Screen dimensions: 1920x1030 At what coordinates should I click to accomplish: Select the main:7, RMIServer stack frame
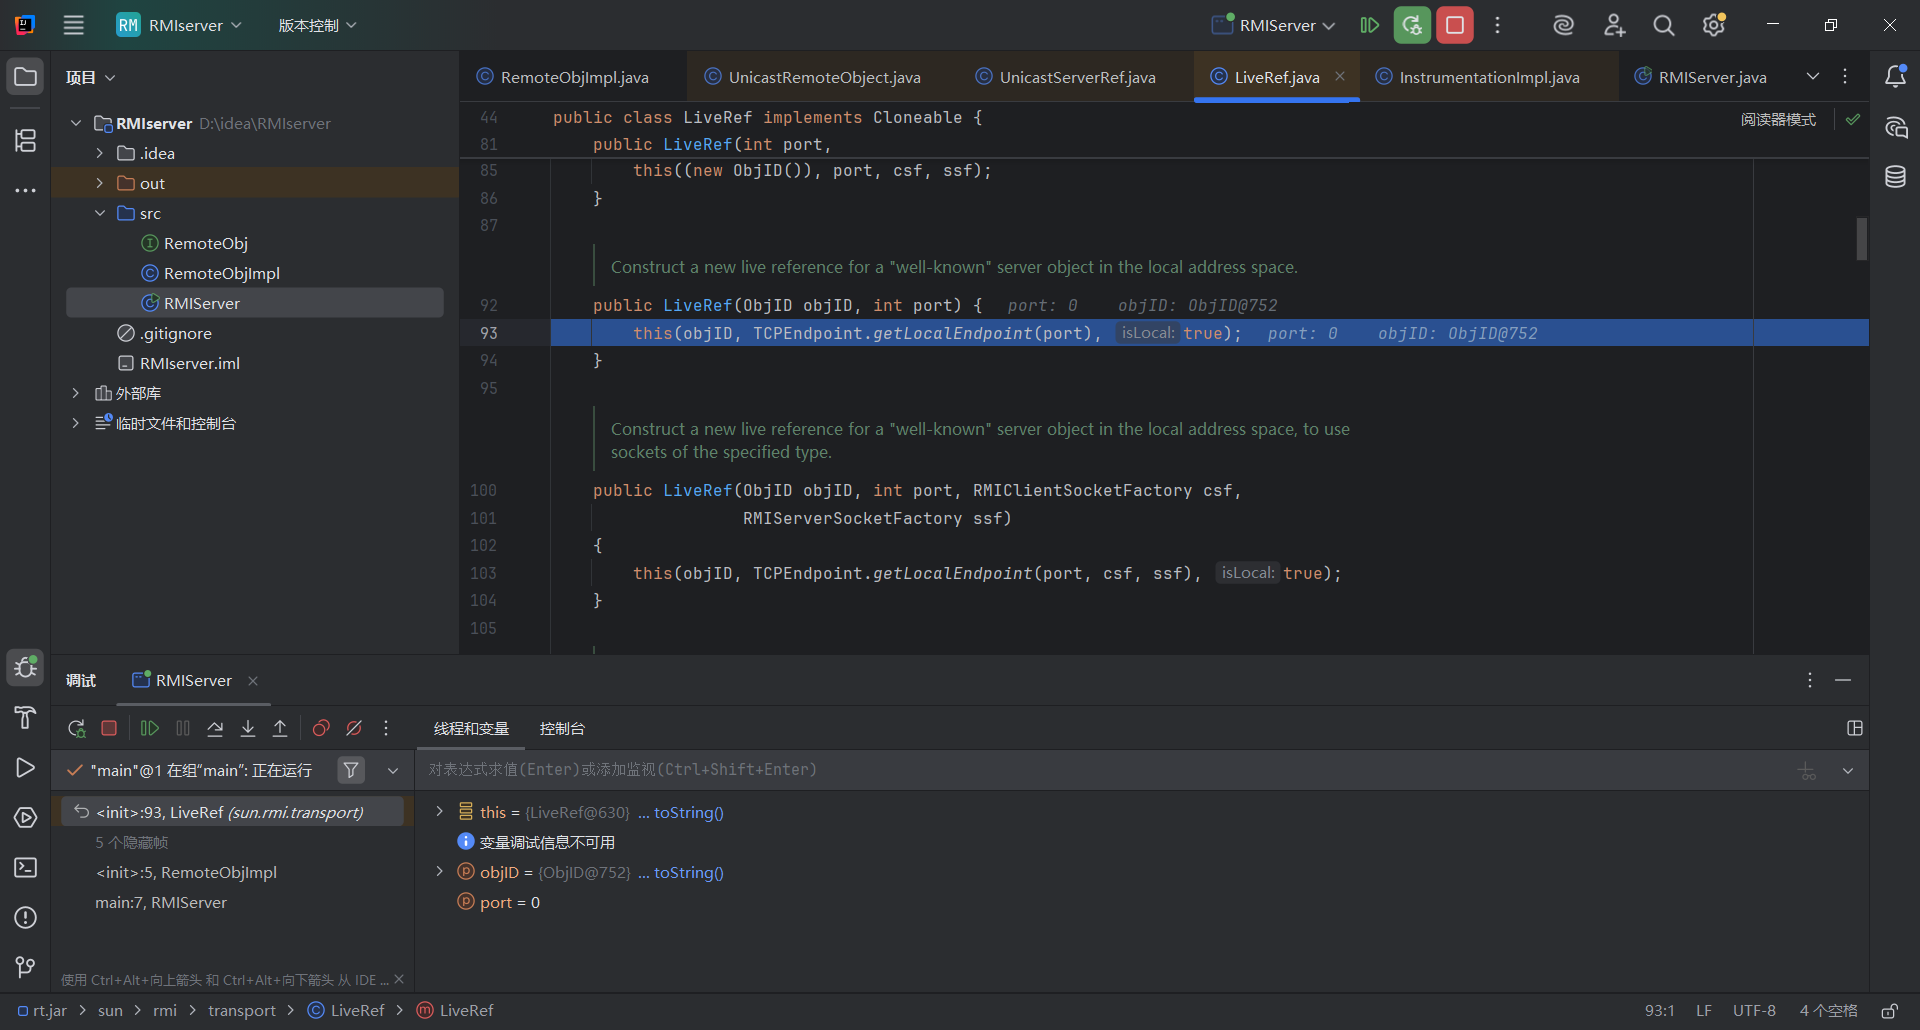(x=161, y=902)
